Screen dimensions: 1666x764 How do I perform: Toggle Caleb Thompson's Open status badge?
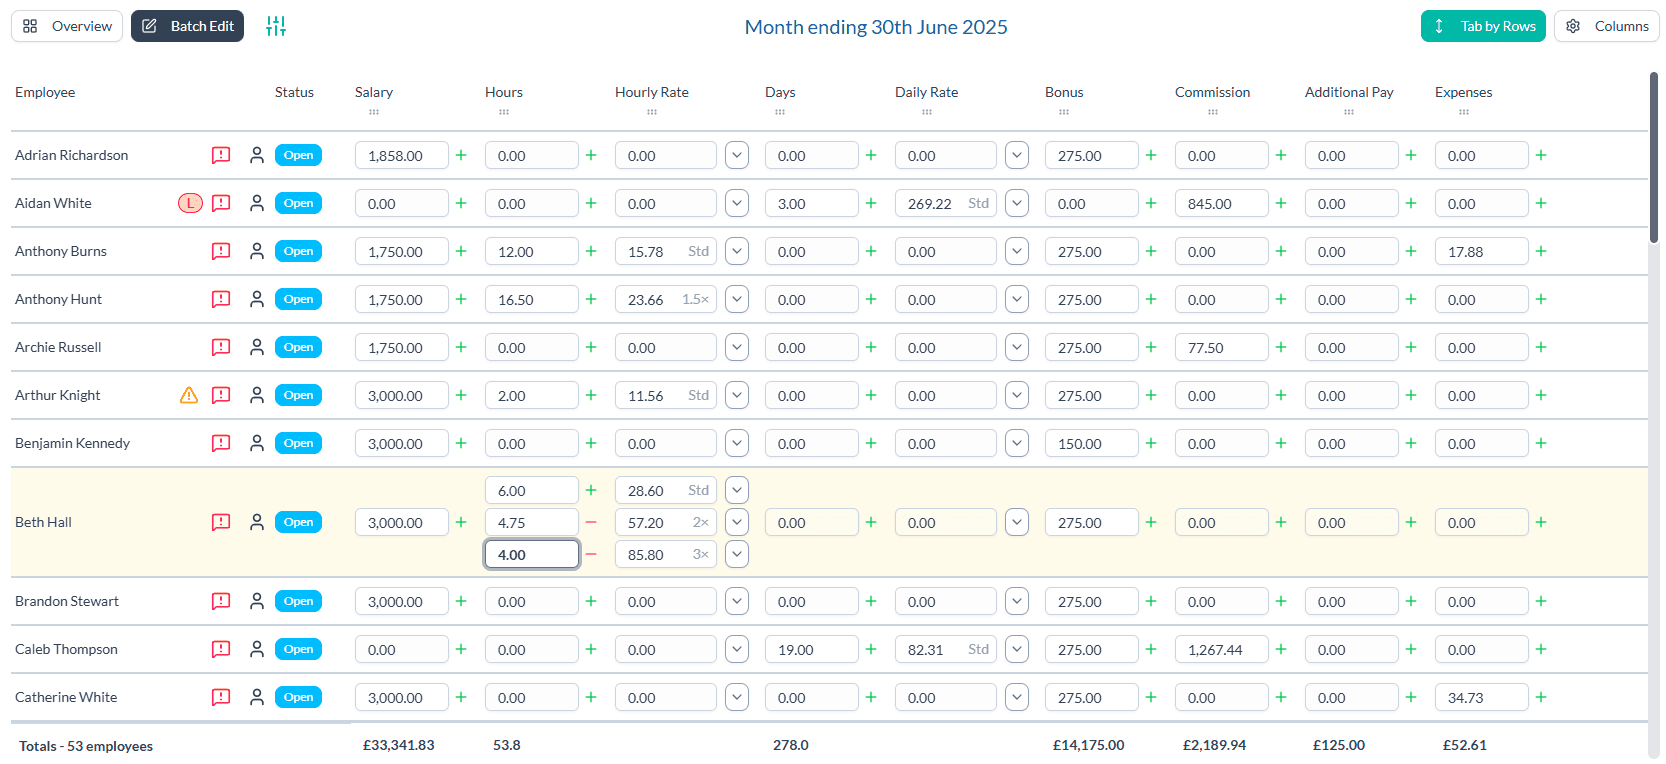pyautogui.click(x=298, y=649)
